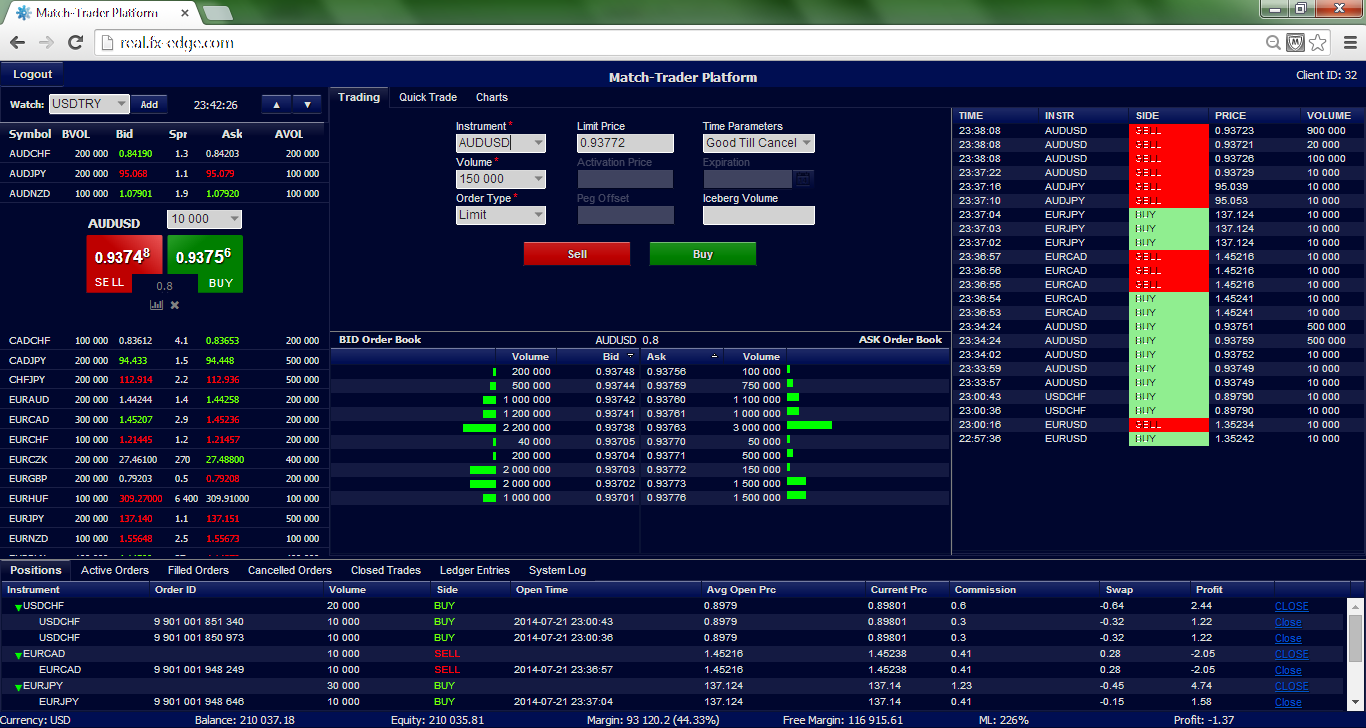
Task: Click CLOSE link for the USDCHF group
Action: click(x=1291, y=606)
